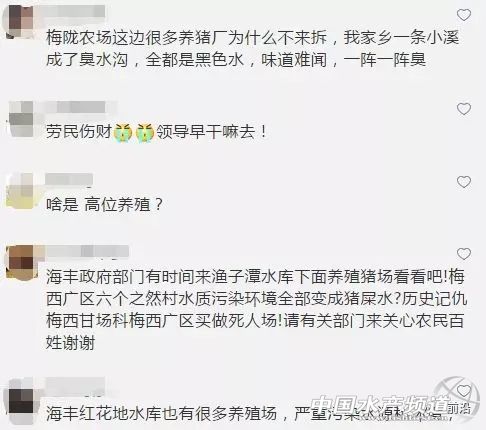
Task: Open username above 梅陇农场 comment
Action: pos(75,12)
